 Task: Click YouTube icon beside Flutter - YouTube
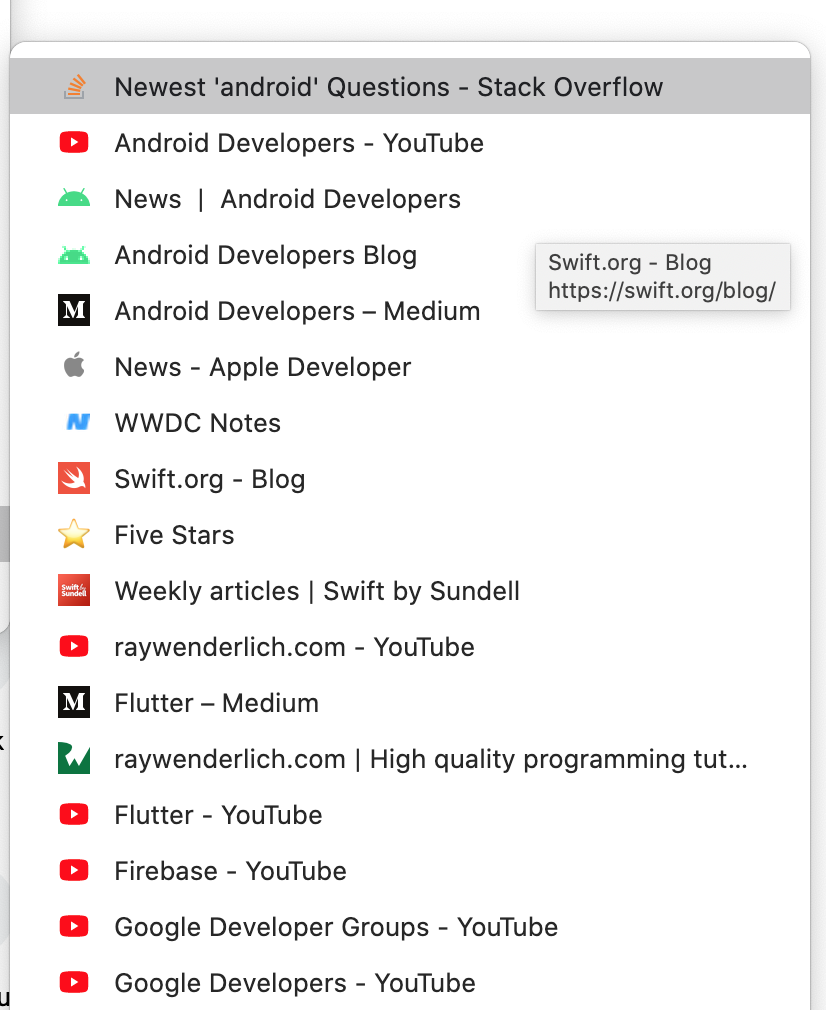(74, 814)
